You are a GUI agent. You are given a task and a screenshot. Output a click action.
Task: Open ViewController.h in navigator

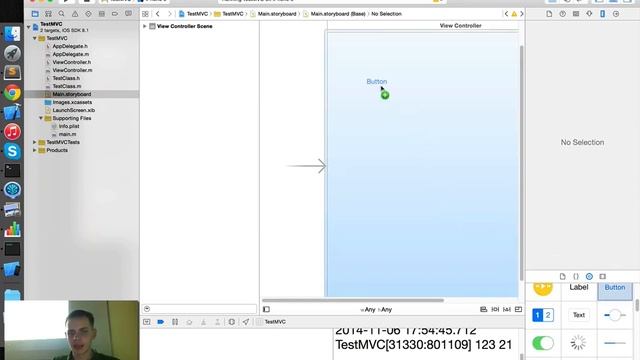71,62
